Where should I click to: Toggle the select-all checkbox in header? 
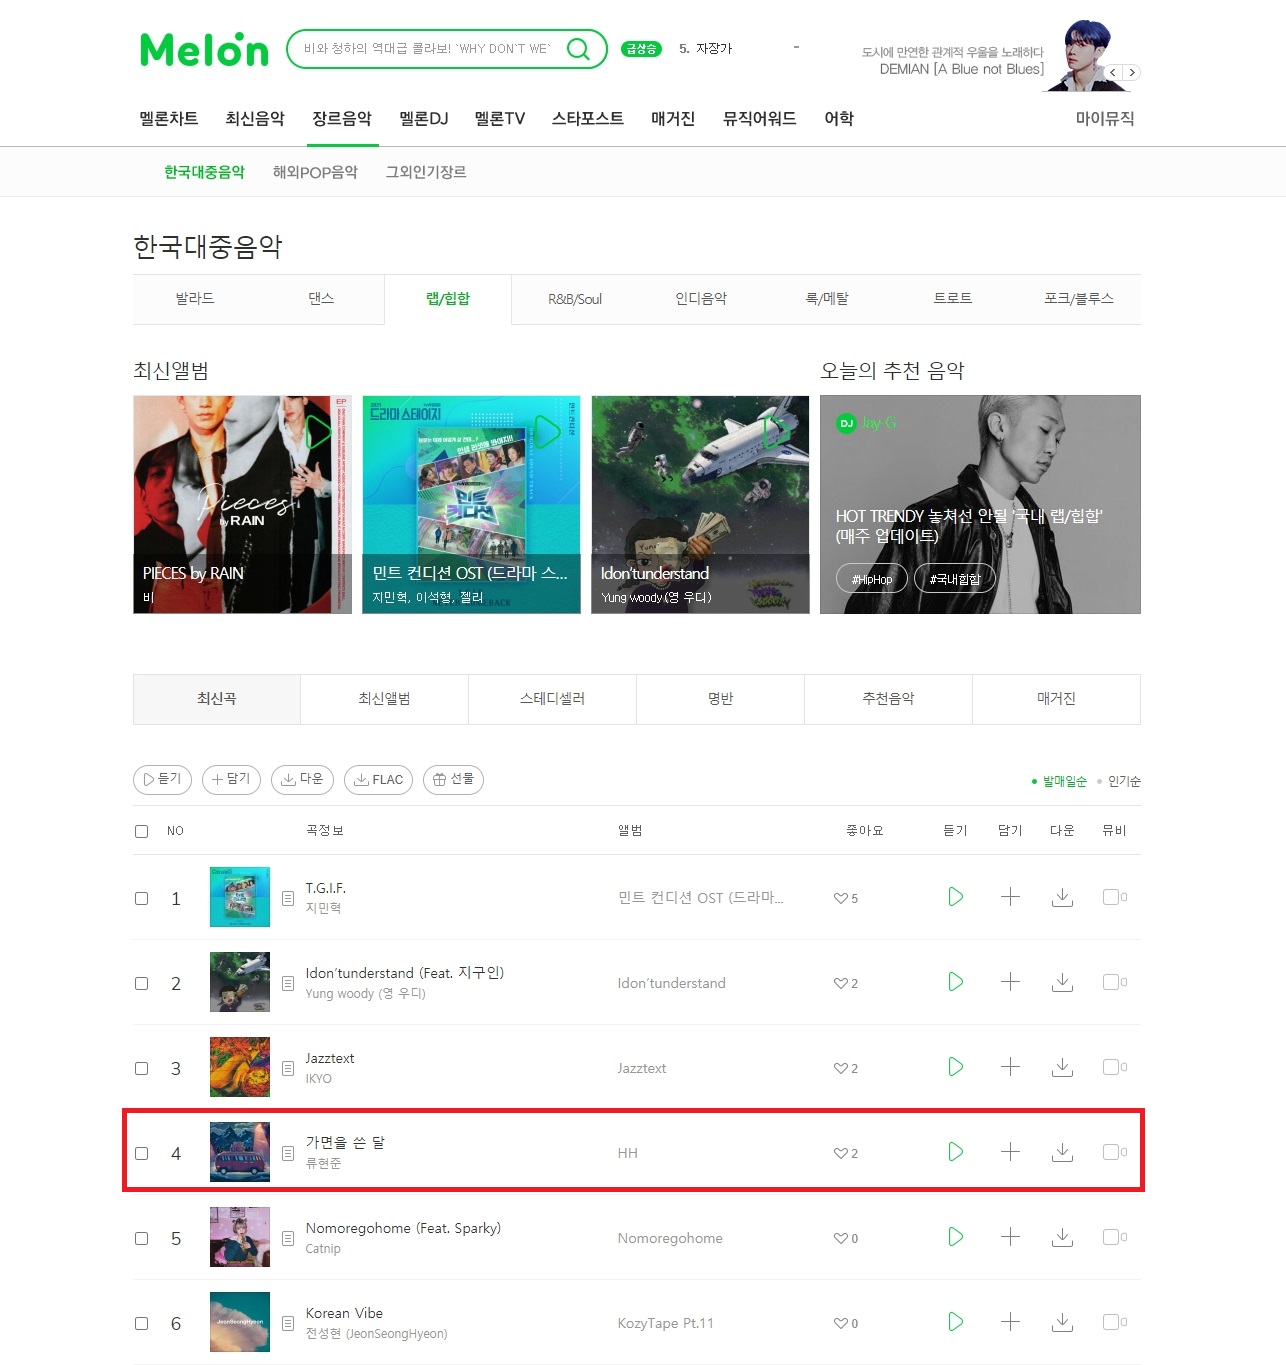[142, 831]
